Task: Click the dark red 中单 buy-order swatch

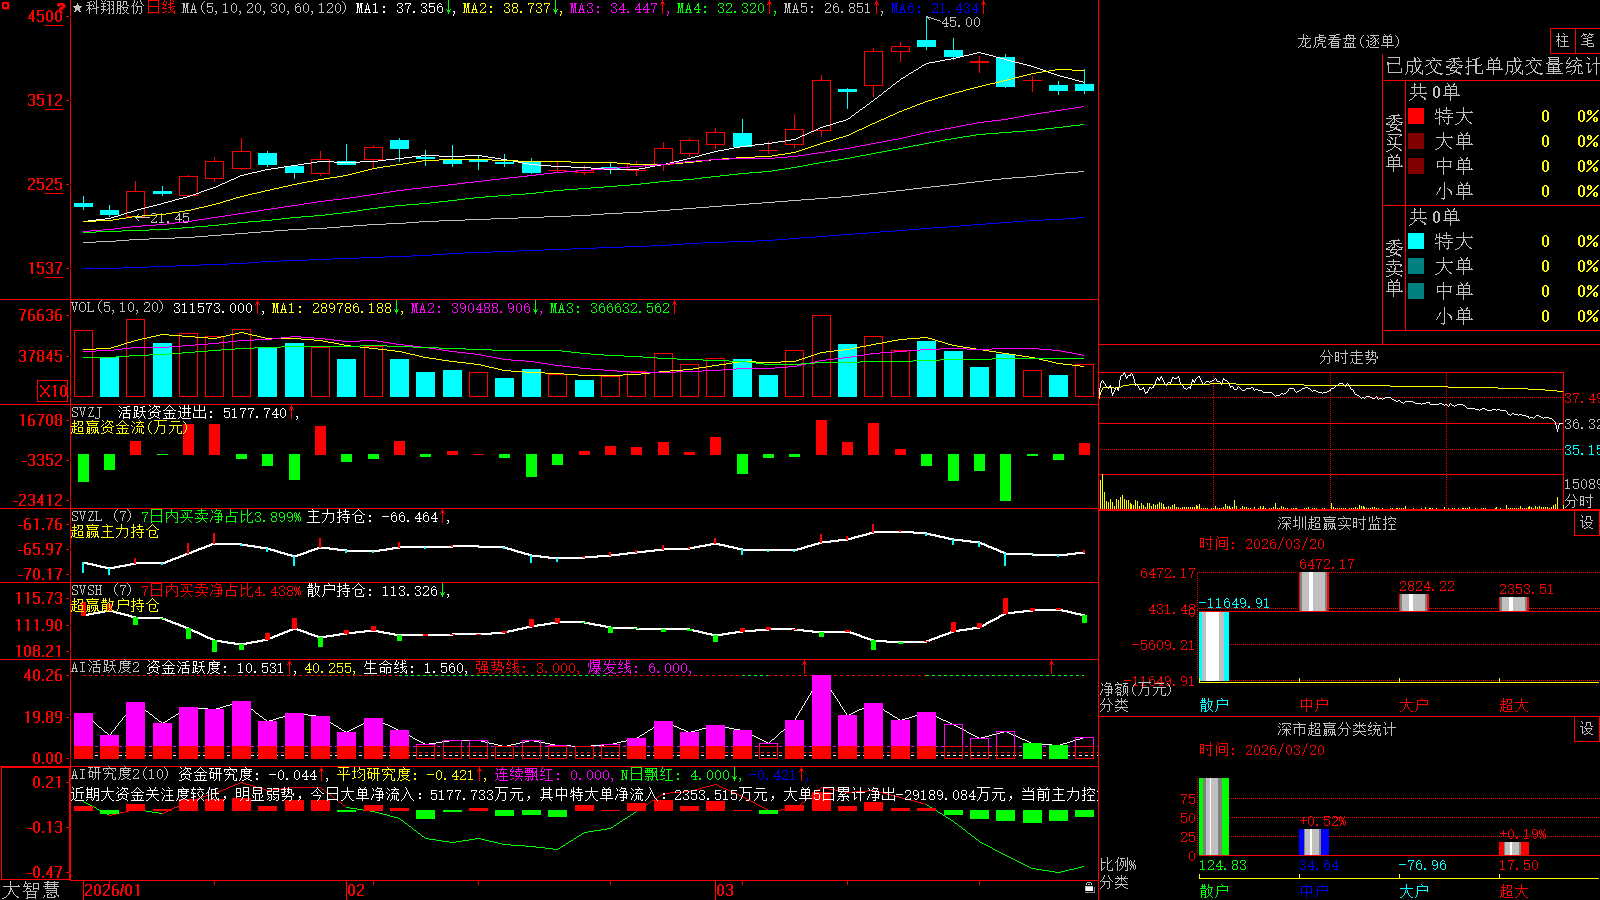Action: coord(1416,166)
